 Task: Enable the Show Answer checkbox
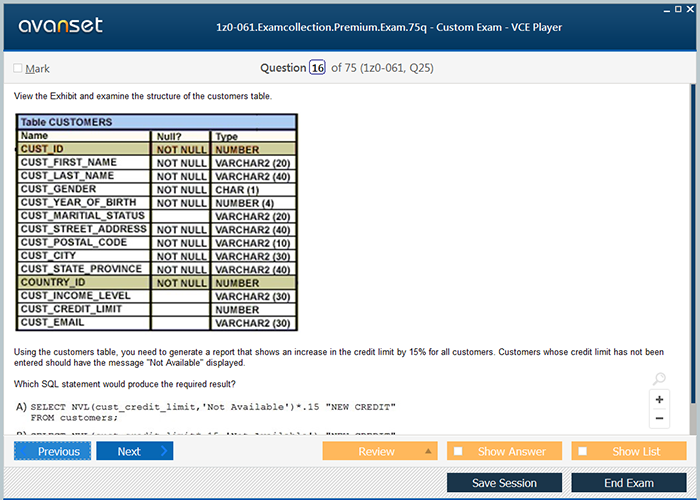click(x=459, y=451)
